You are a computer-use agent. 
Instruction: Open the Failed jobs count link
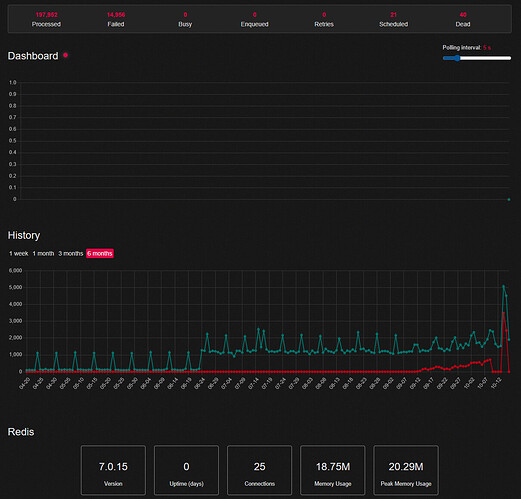116,19
